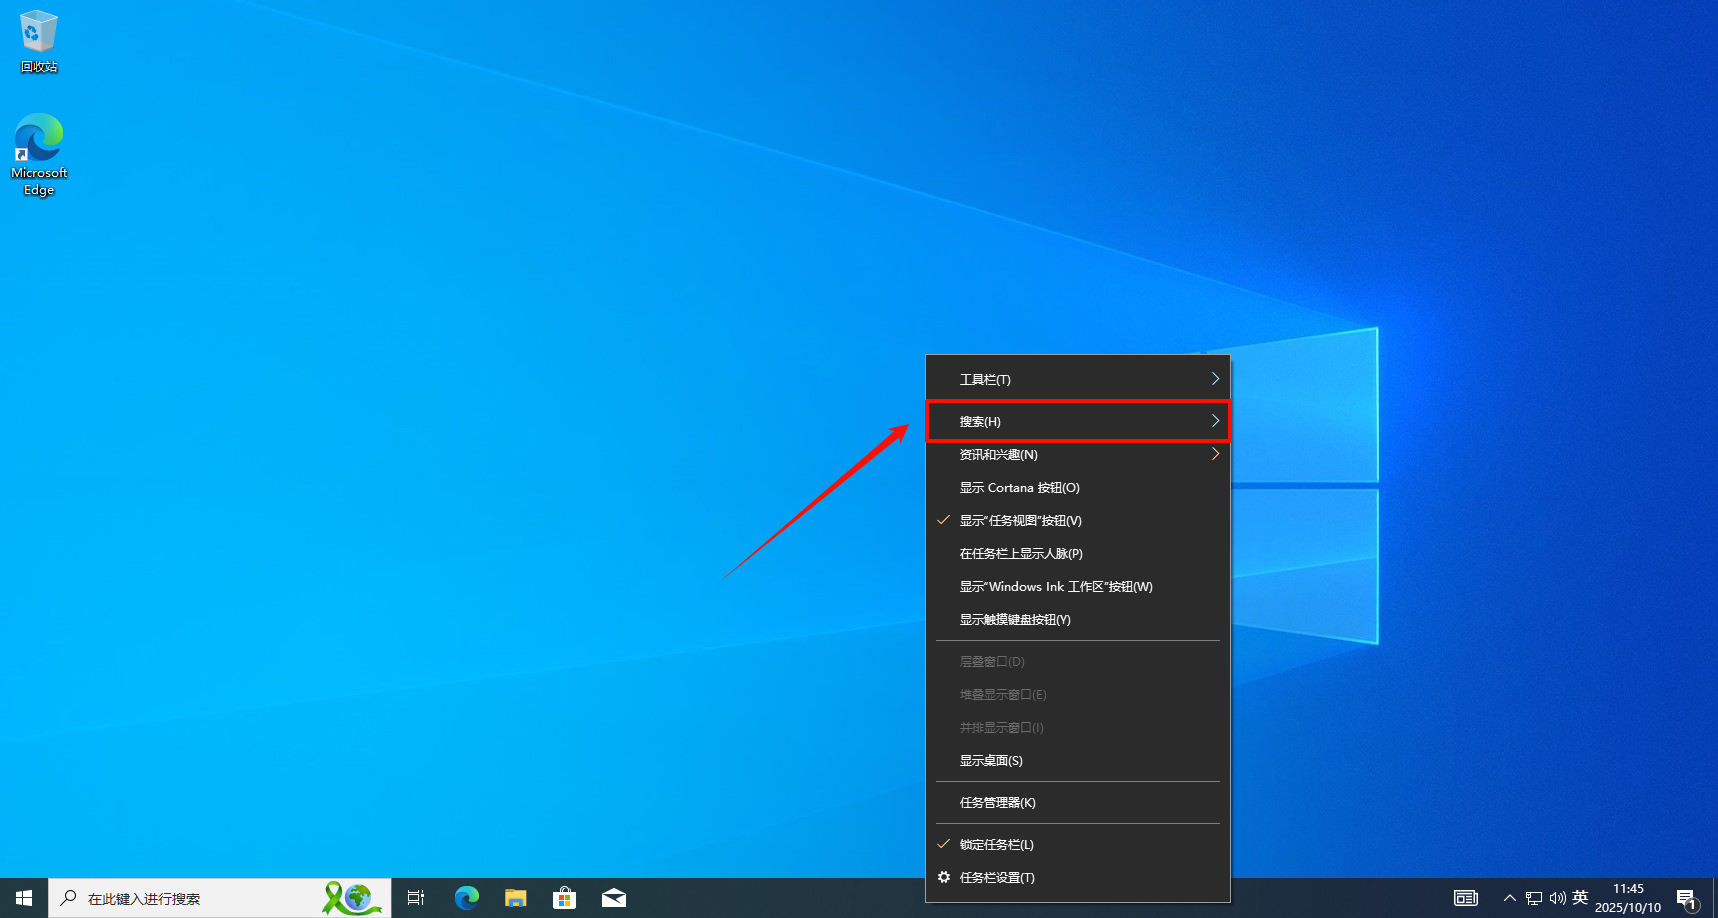Enable '显示 Cortana 按钮(O)' in the menu
Image resolution: width=1718 pixels, height=918 pixels.
(1019, 487)
